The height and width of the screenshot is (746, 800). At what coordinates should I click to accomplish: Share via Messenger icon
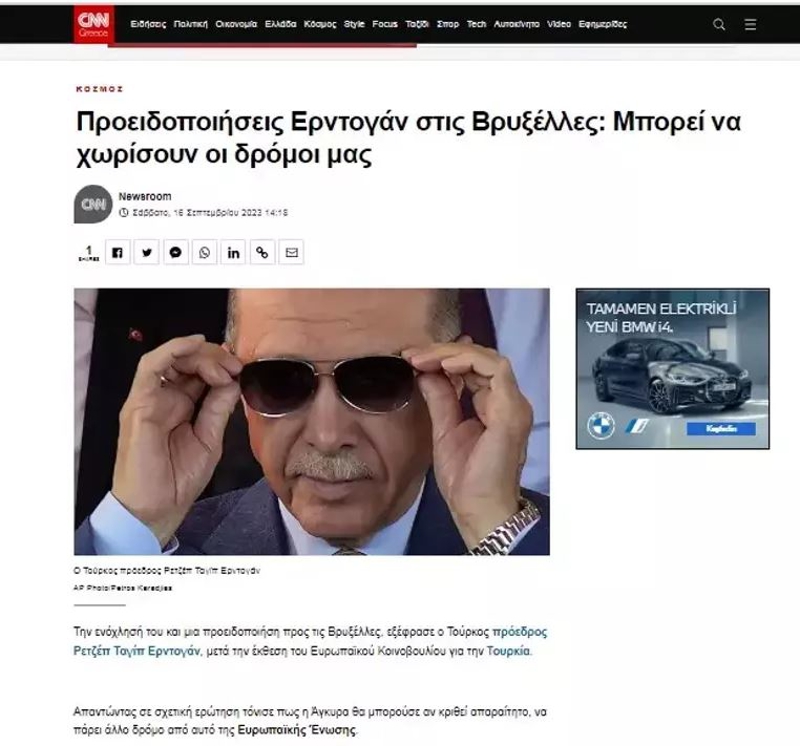click(176, 252)
